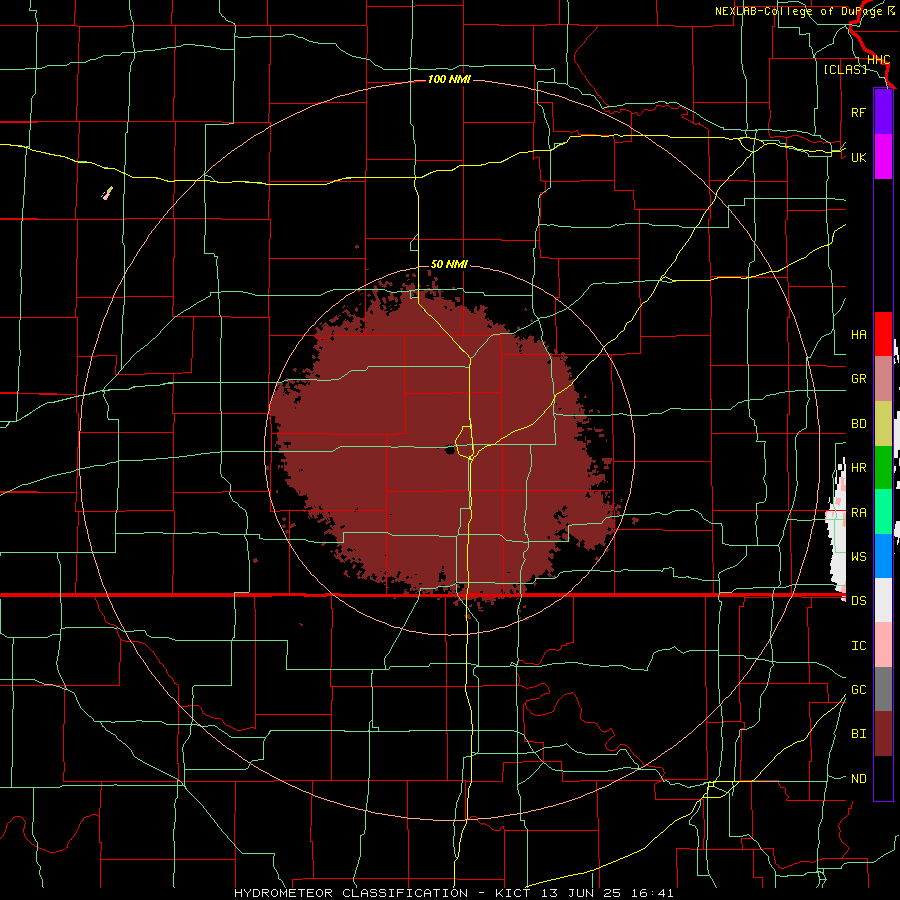Select the yellow BD legend swatch
This screenshot has width=900, height=900.
(883, 424)
